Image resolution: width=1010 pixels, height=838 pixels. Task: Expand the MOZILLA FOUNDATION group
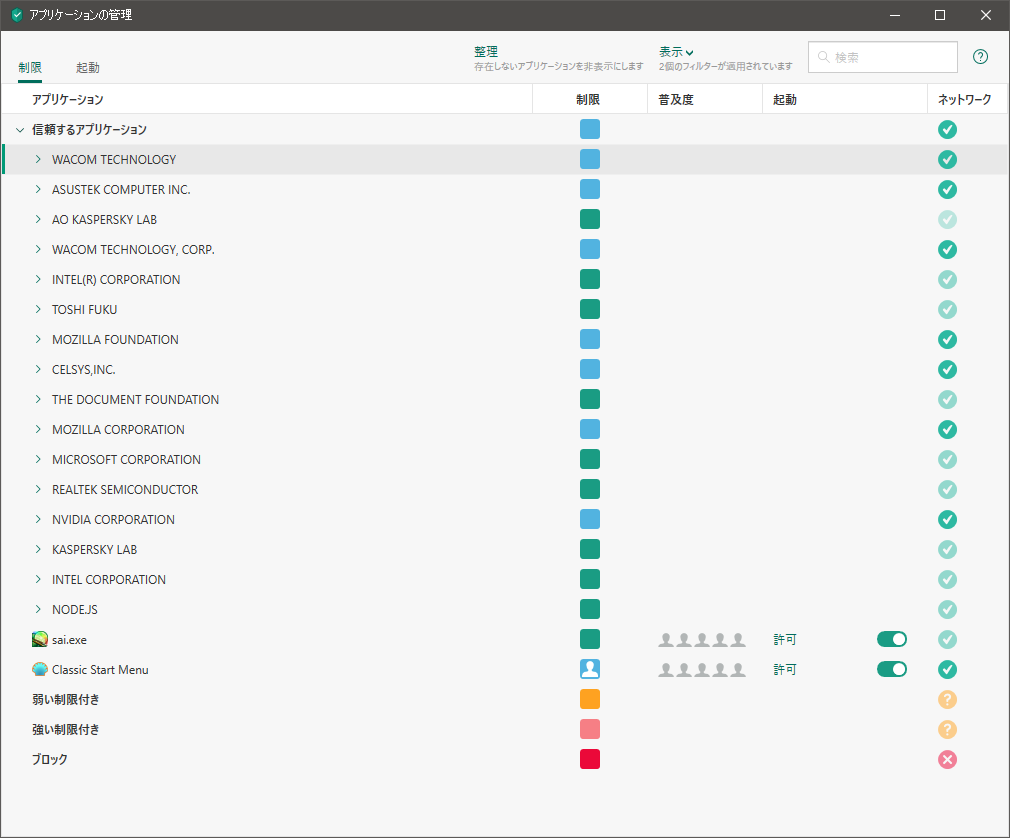[38, 339]
